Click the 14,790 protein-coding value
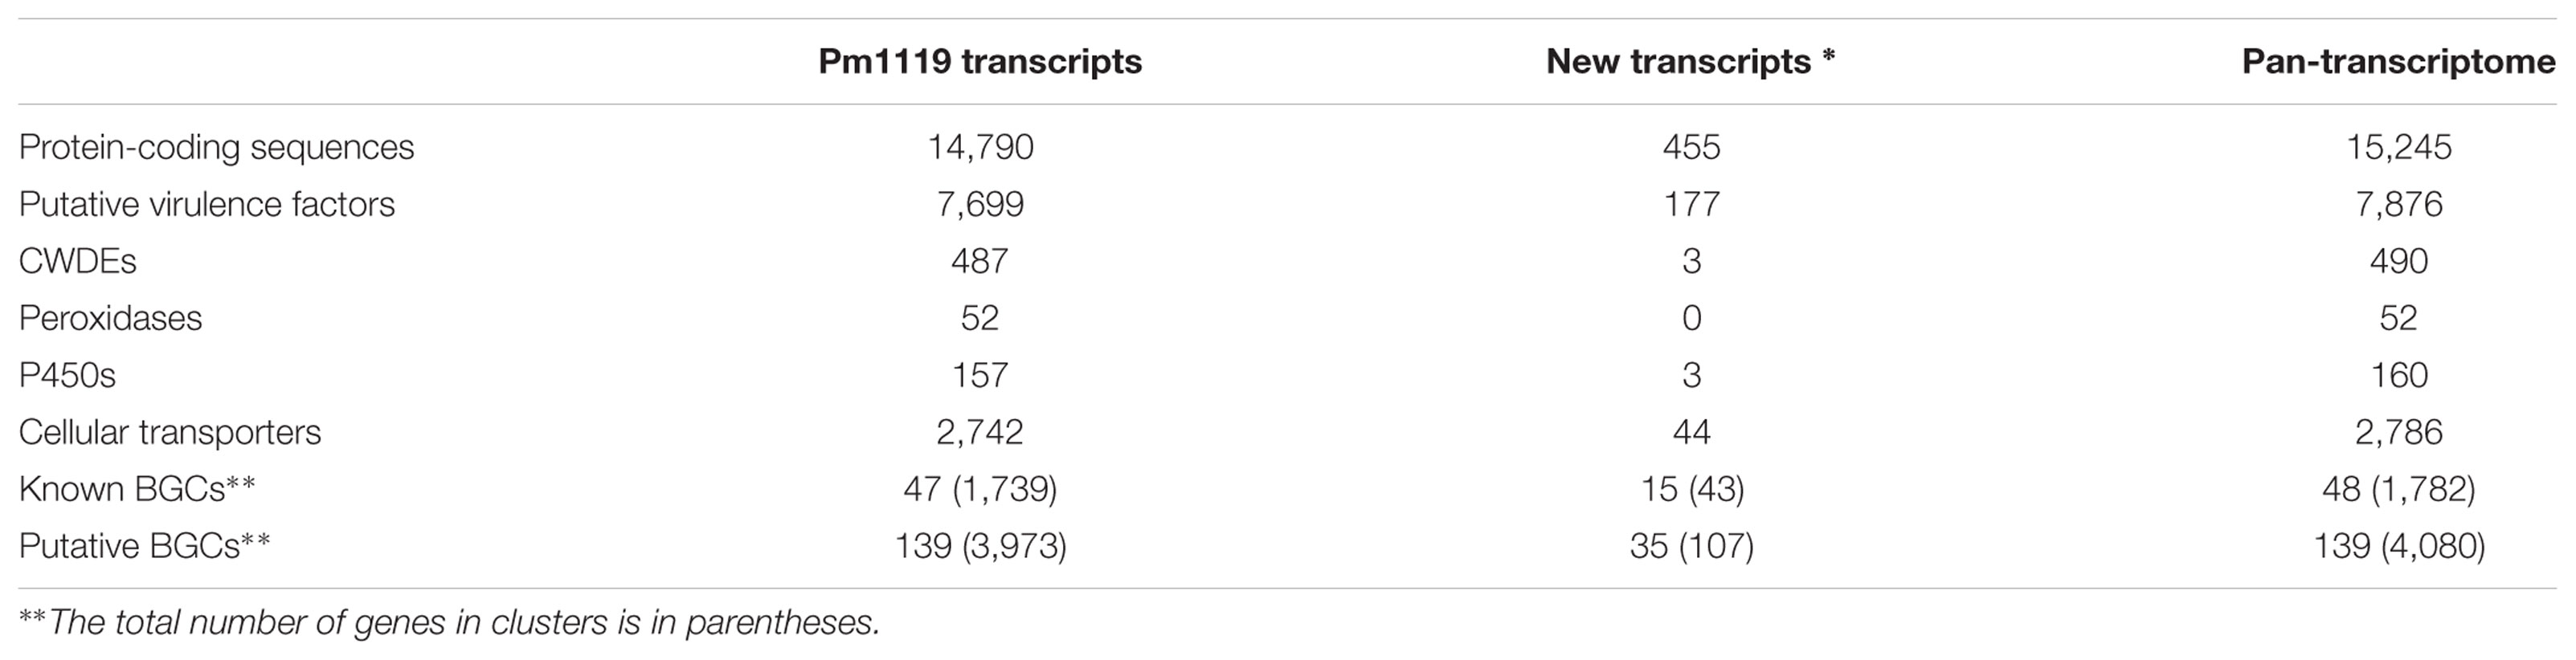This screenshot has height=660, width=2576. [x=979, y=147]
